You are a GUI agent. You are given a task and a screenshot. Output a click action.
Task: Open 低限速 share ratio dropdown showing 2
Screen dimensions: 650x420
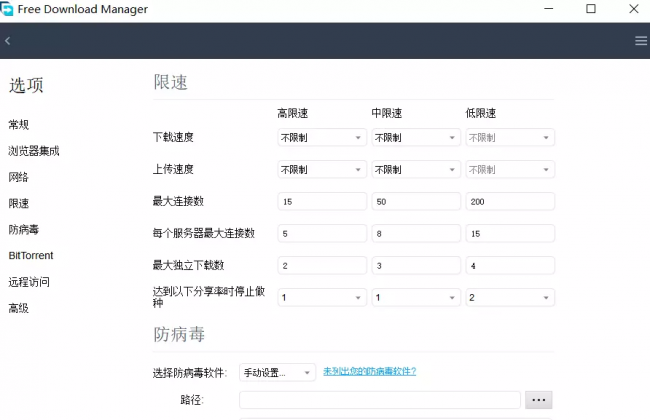510,297
